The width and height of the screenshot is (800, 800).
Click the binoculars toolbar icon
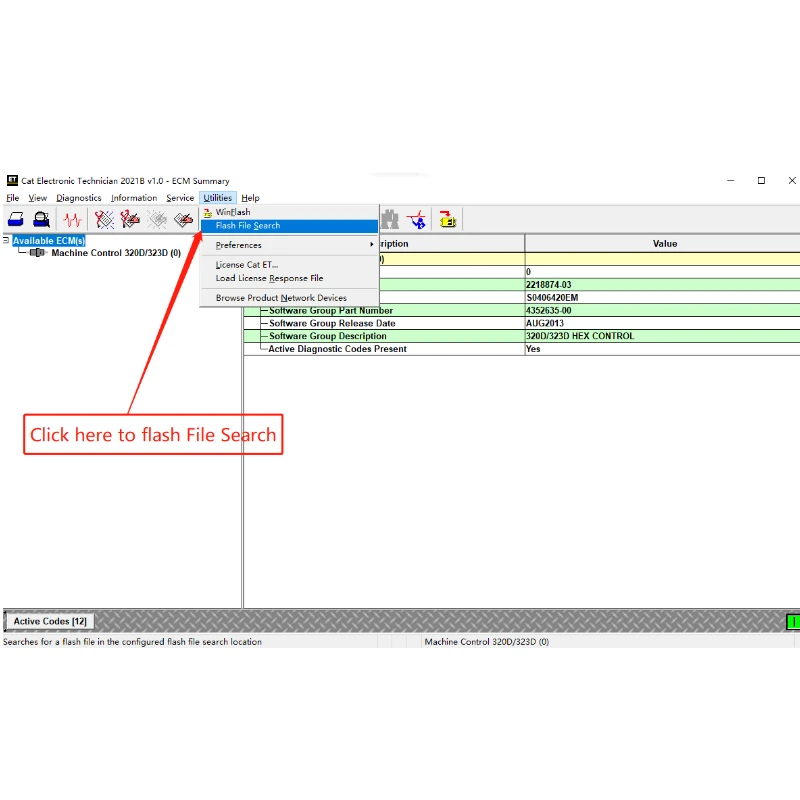390,220
